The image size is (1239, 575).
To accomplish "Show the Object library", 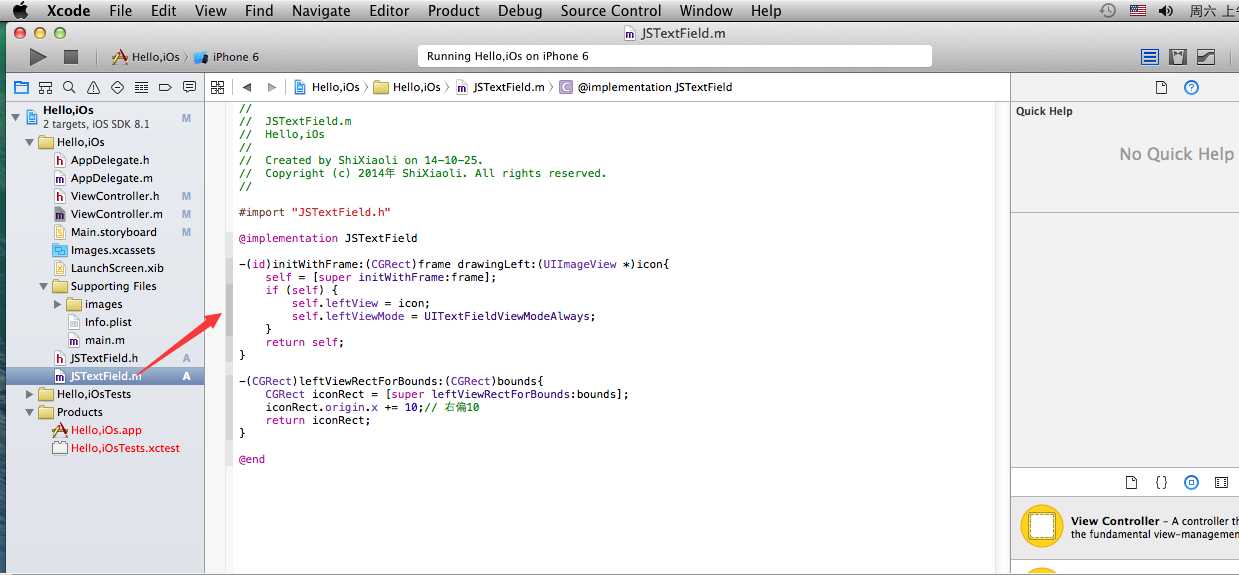I will 1191,482.
